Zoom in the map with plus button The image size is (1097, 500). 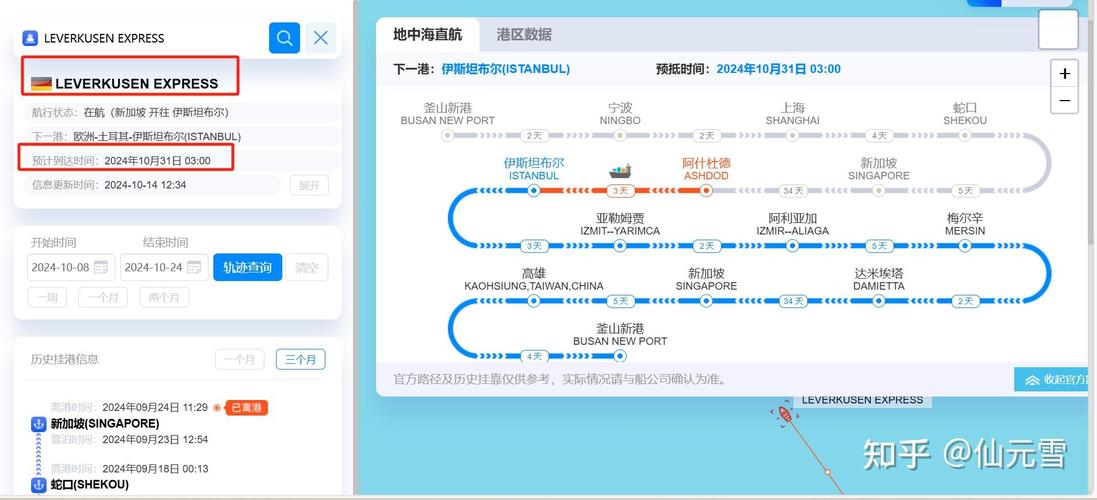click(1064, 74)
